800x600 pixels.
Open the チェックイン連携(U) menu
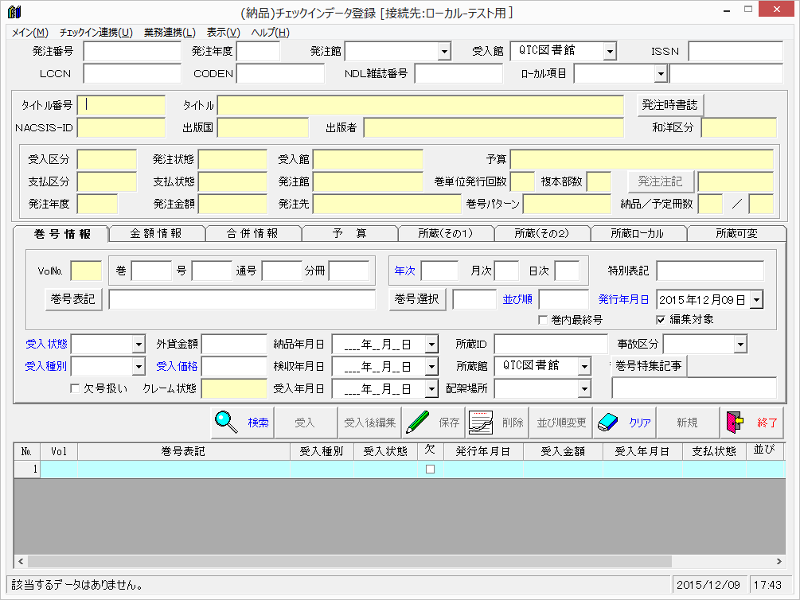pyautogui.click(x=96, y=33)
